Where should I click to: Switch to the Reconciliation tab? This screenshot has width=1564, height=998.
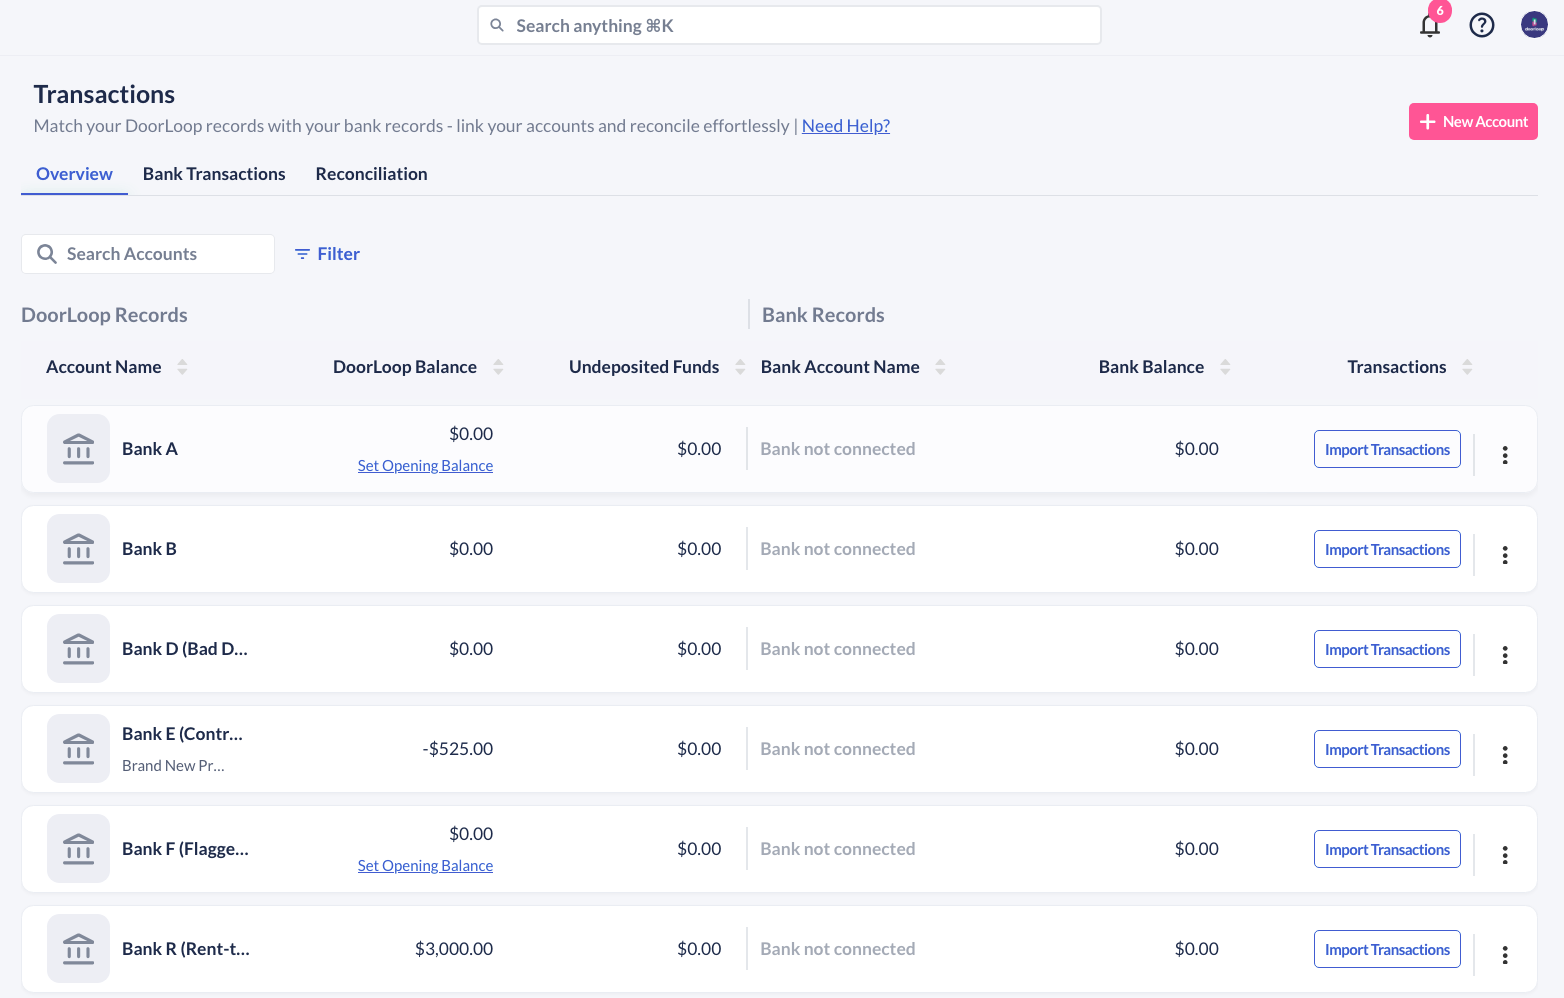point(371,174)
